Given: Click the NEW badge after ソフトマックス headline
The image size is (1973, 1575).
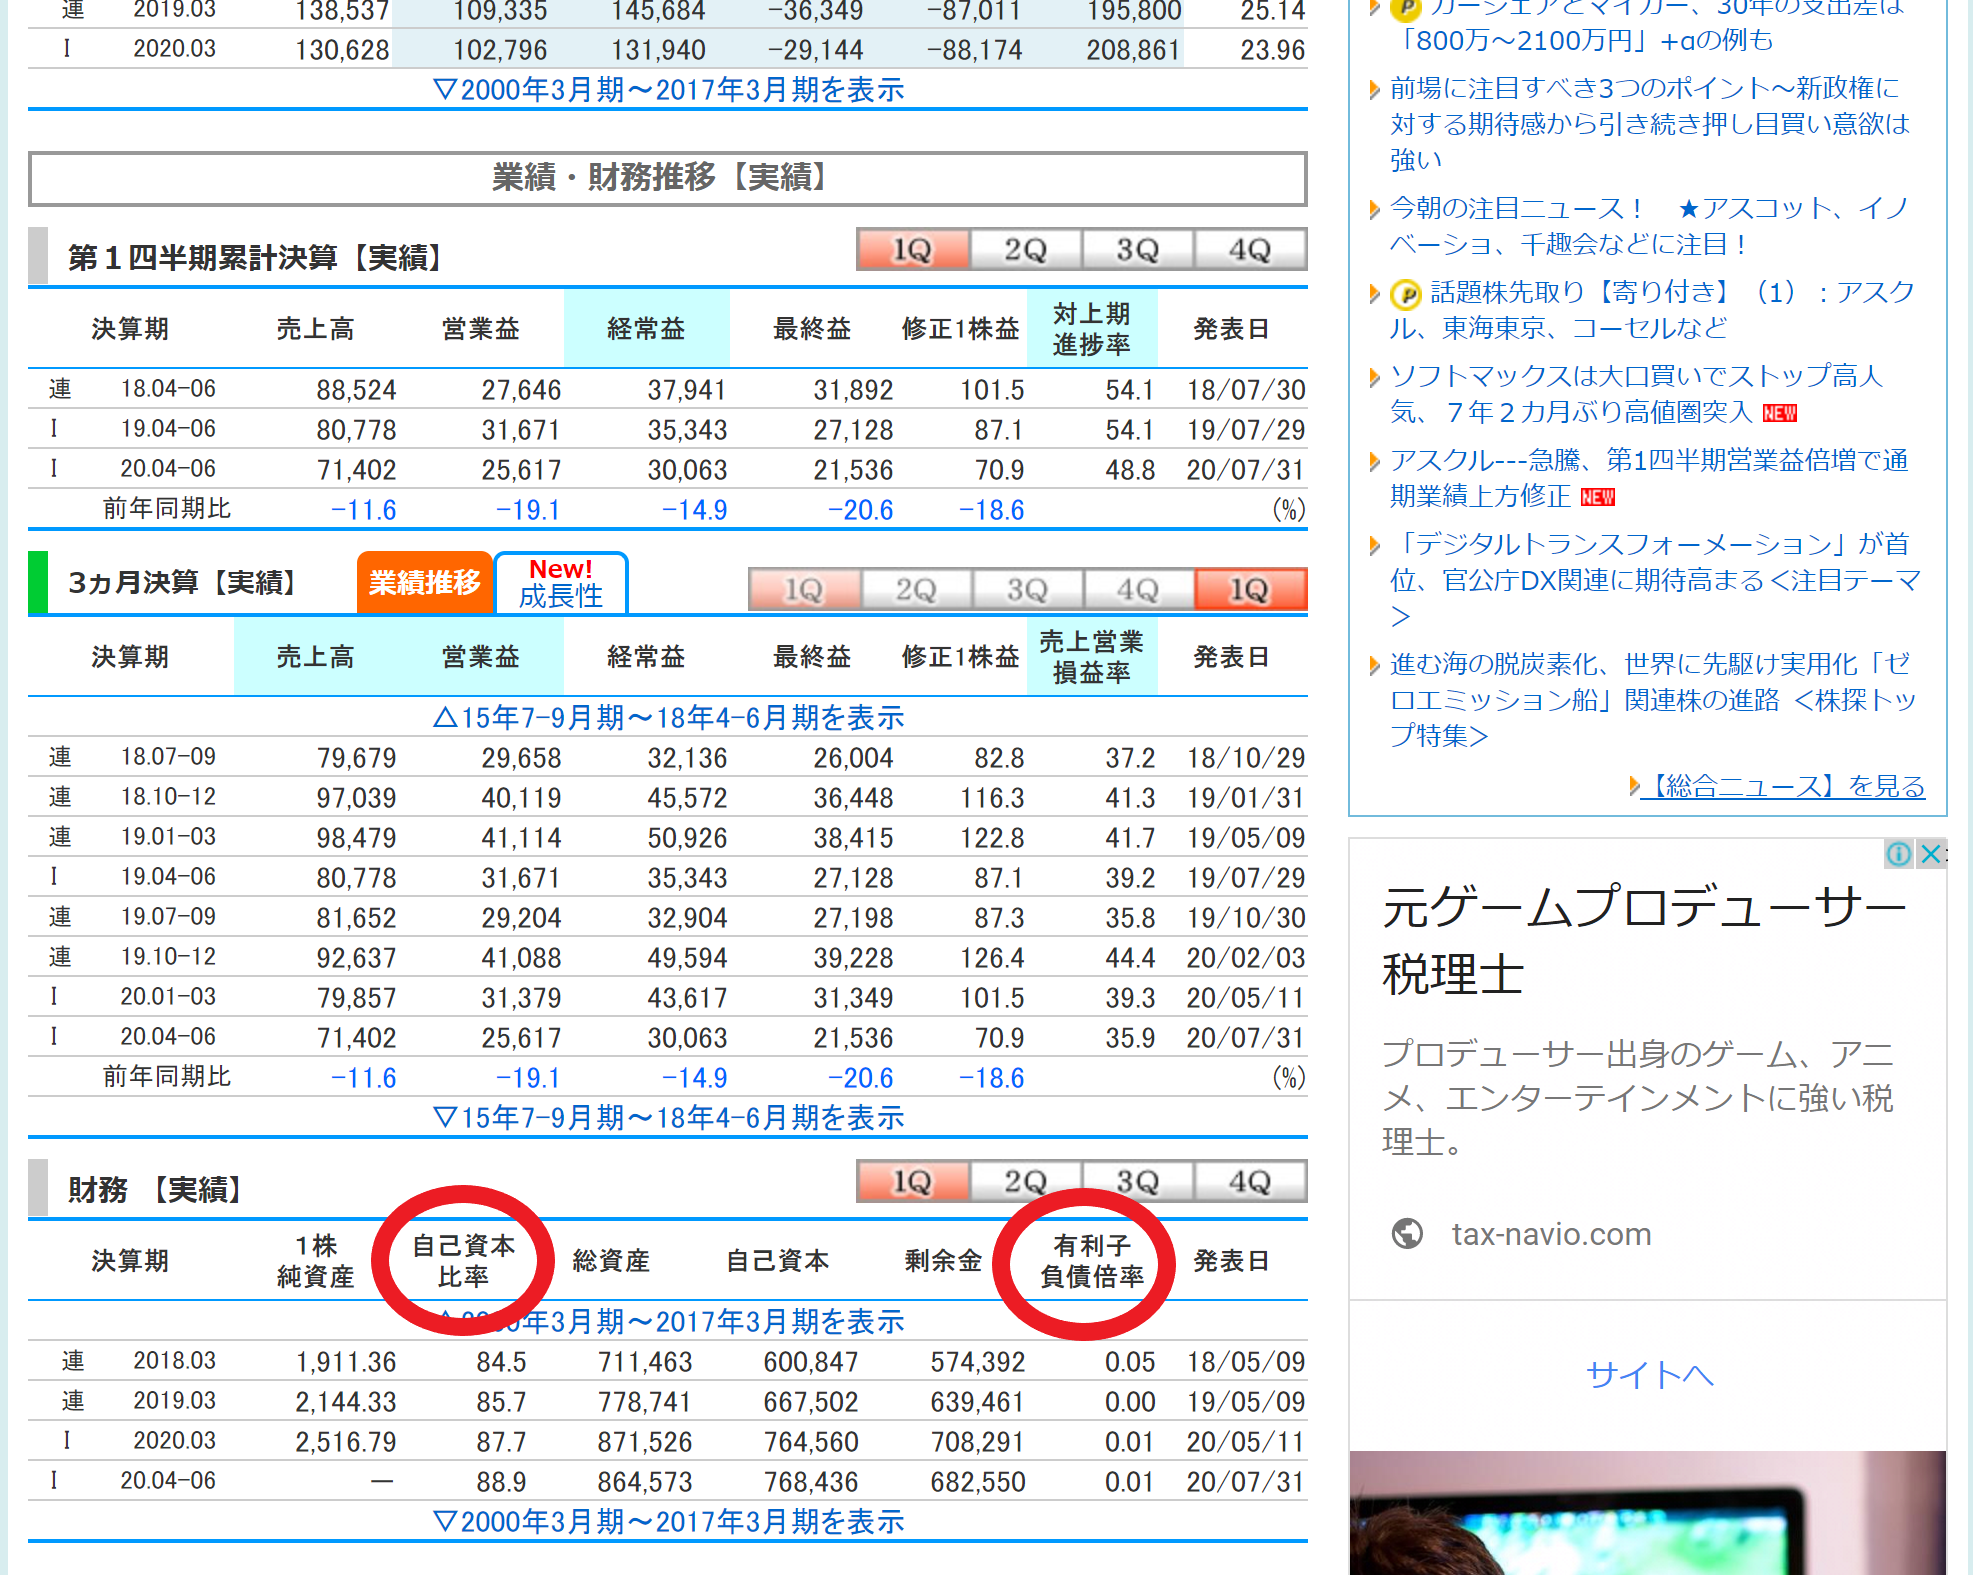Looking at the screenshot, I should pyautogui.click(x=1779, y=413).
